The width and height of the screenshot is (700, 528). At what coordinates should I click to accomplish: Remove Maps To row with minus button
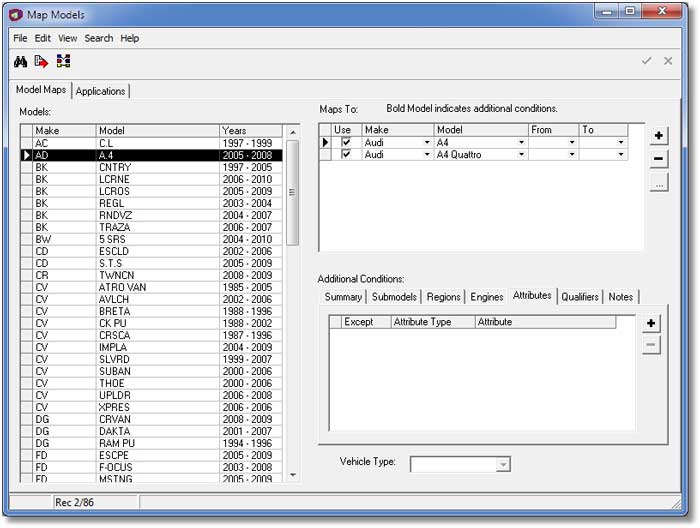(659, 159)
